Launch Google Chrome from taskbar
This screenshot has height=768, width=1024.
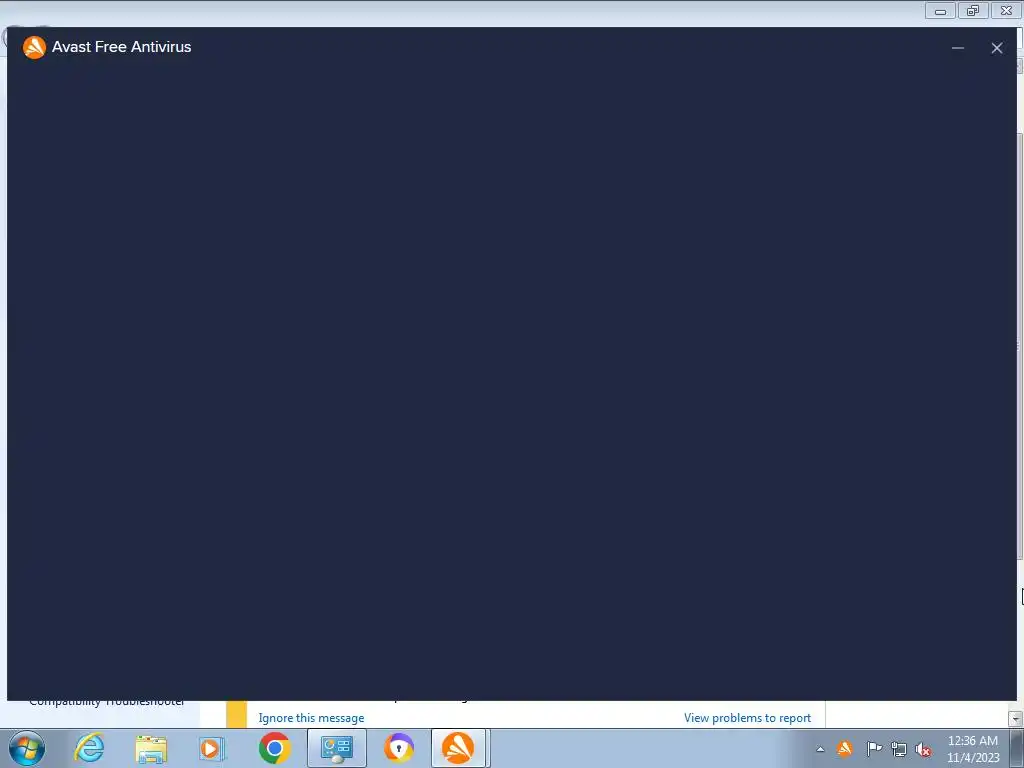coord(274,748)
